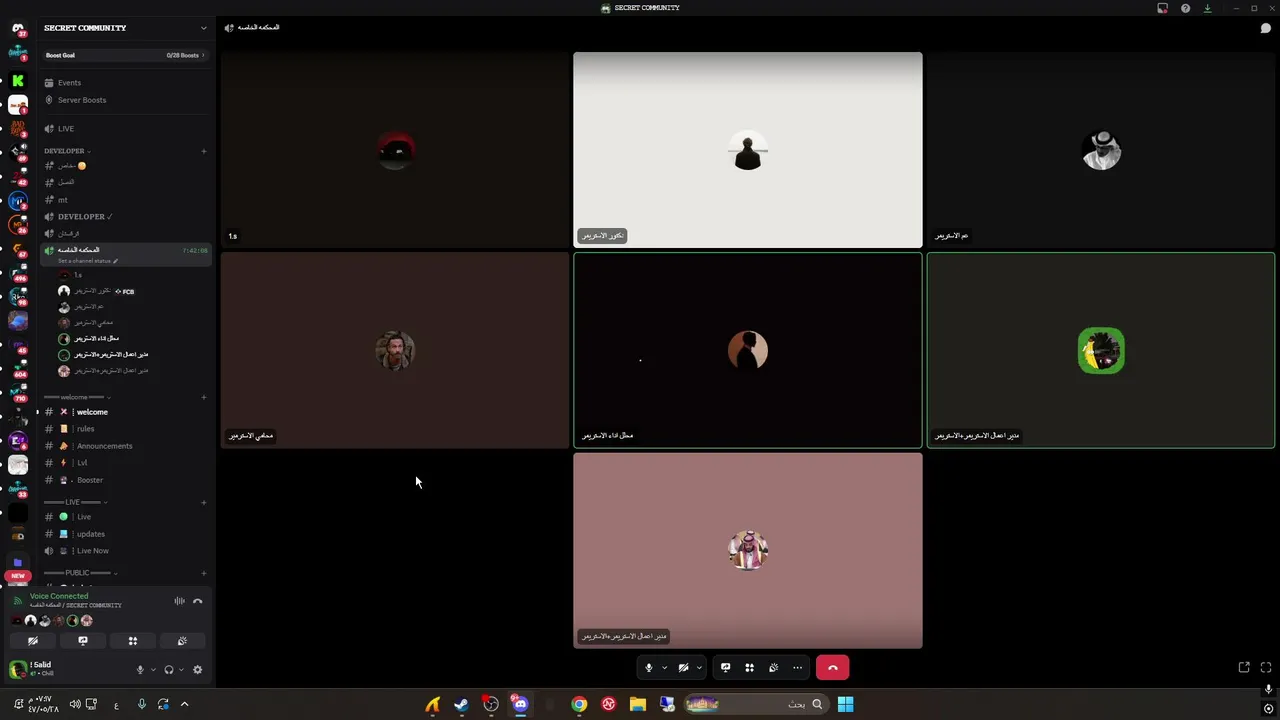Open microphone options arrow in the call toolbar

664,667
